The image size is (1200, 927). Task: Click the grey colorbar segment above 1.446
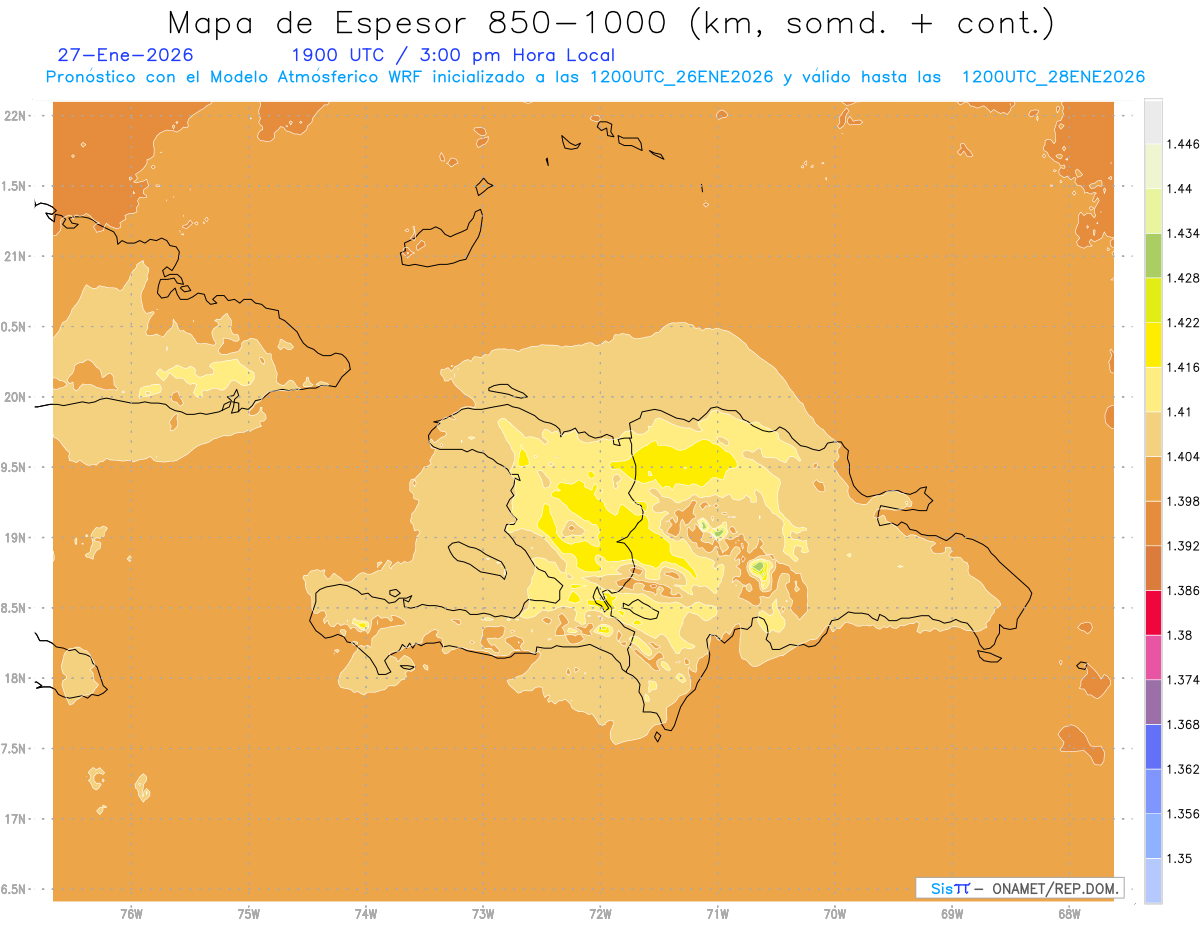pos(1153,121)
